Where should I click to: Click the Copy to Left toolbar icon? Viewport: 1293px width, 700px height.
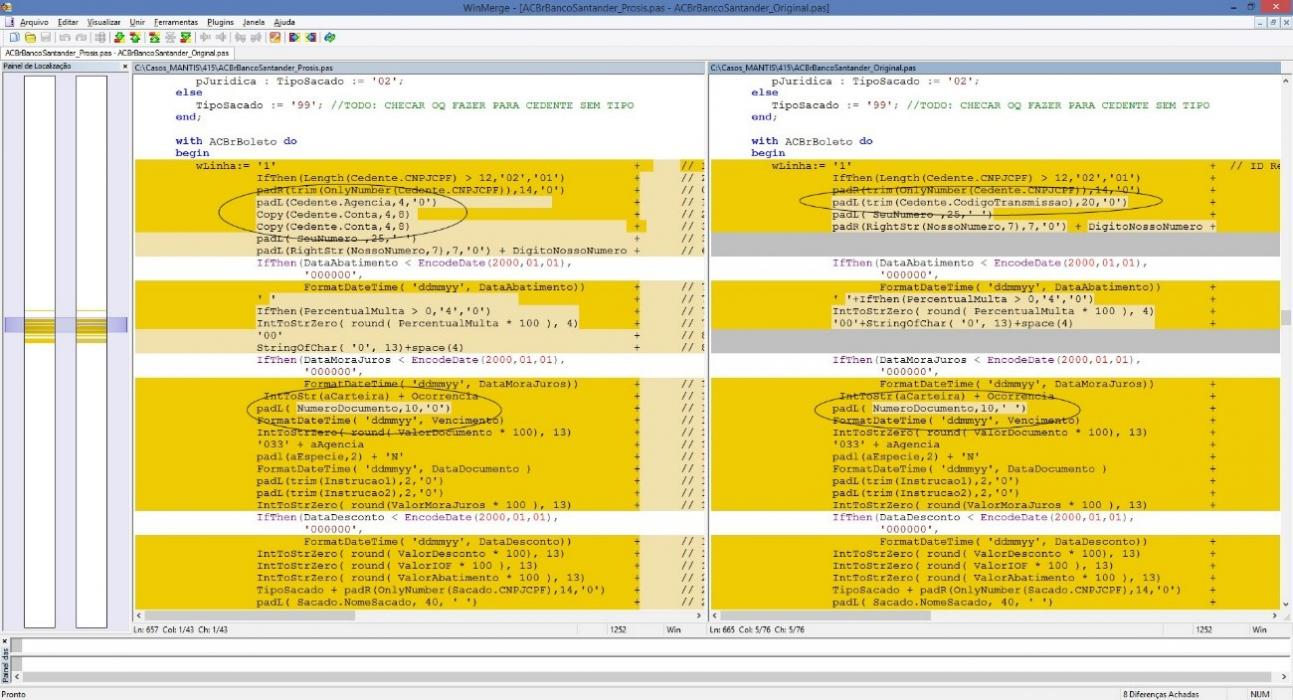pyautogui.click(x=221, y=37)
